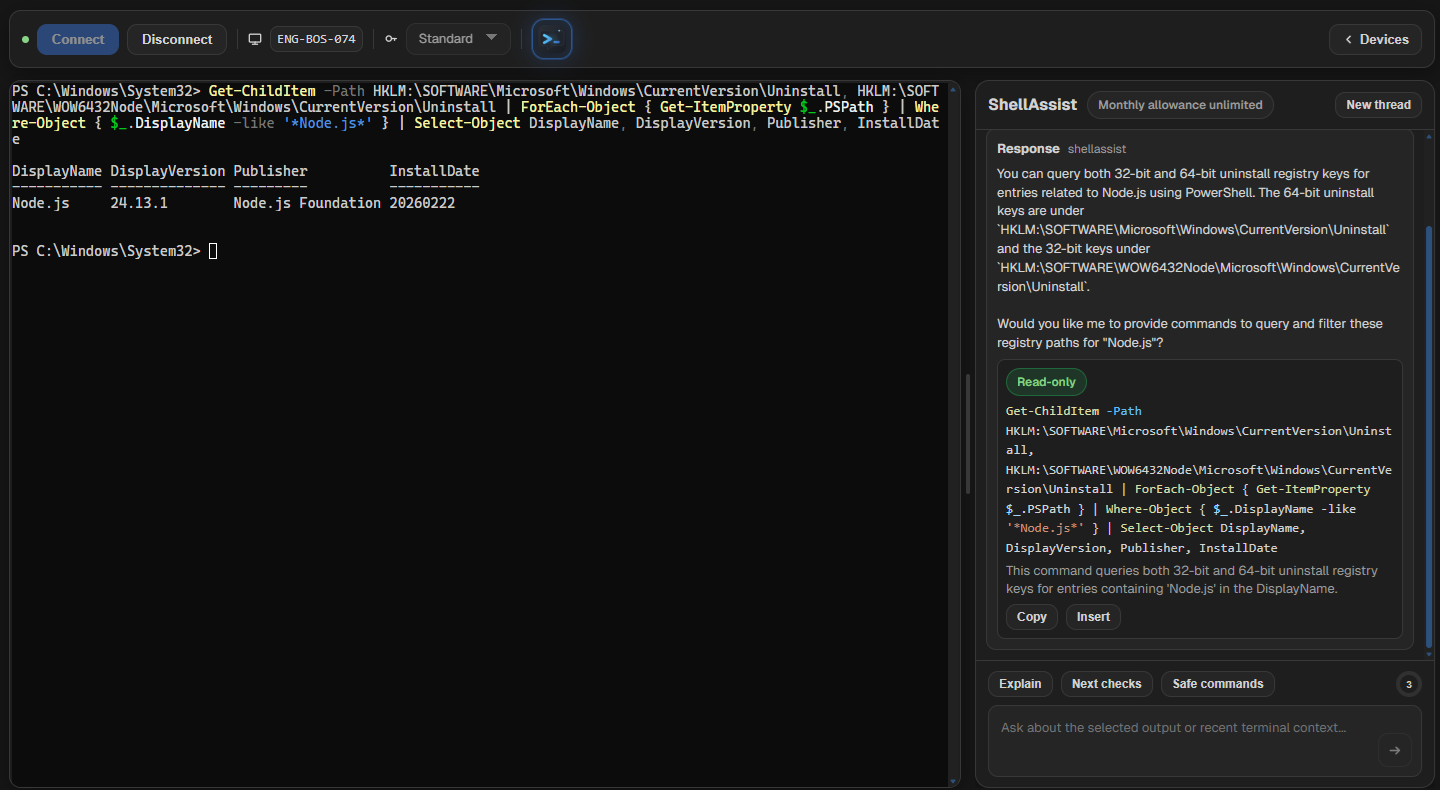This screenshot has width=1440, height=790.
Task: Click the ShellAssist panel title
Action: coord(1032,105)
